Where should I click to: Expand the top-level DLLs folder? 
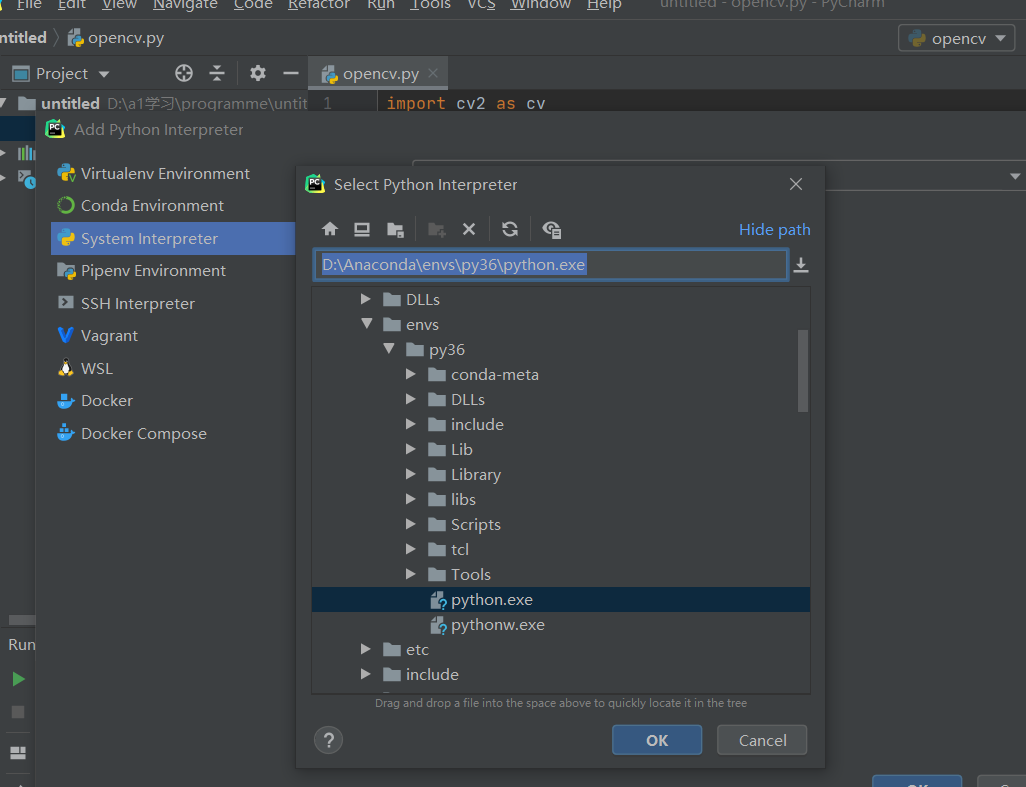pos(366,299)
